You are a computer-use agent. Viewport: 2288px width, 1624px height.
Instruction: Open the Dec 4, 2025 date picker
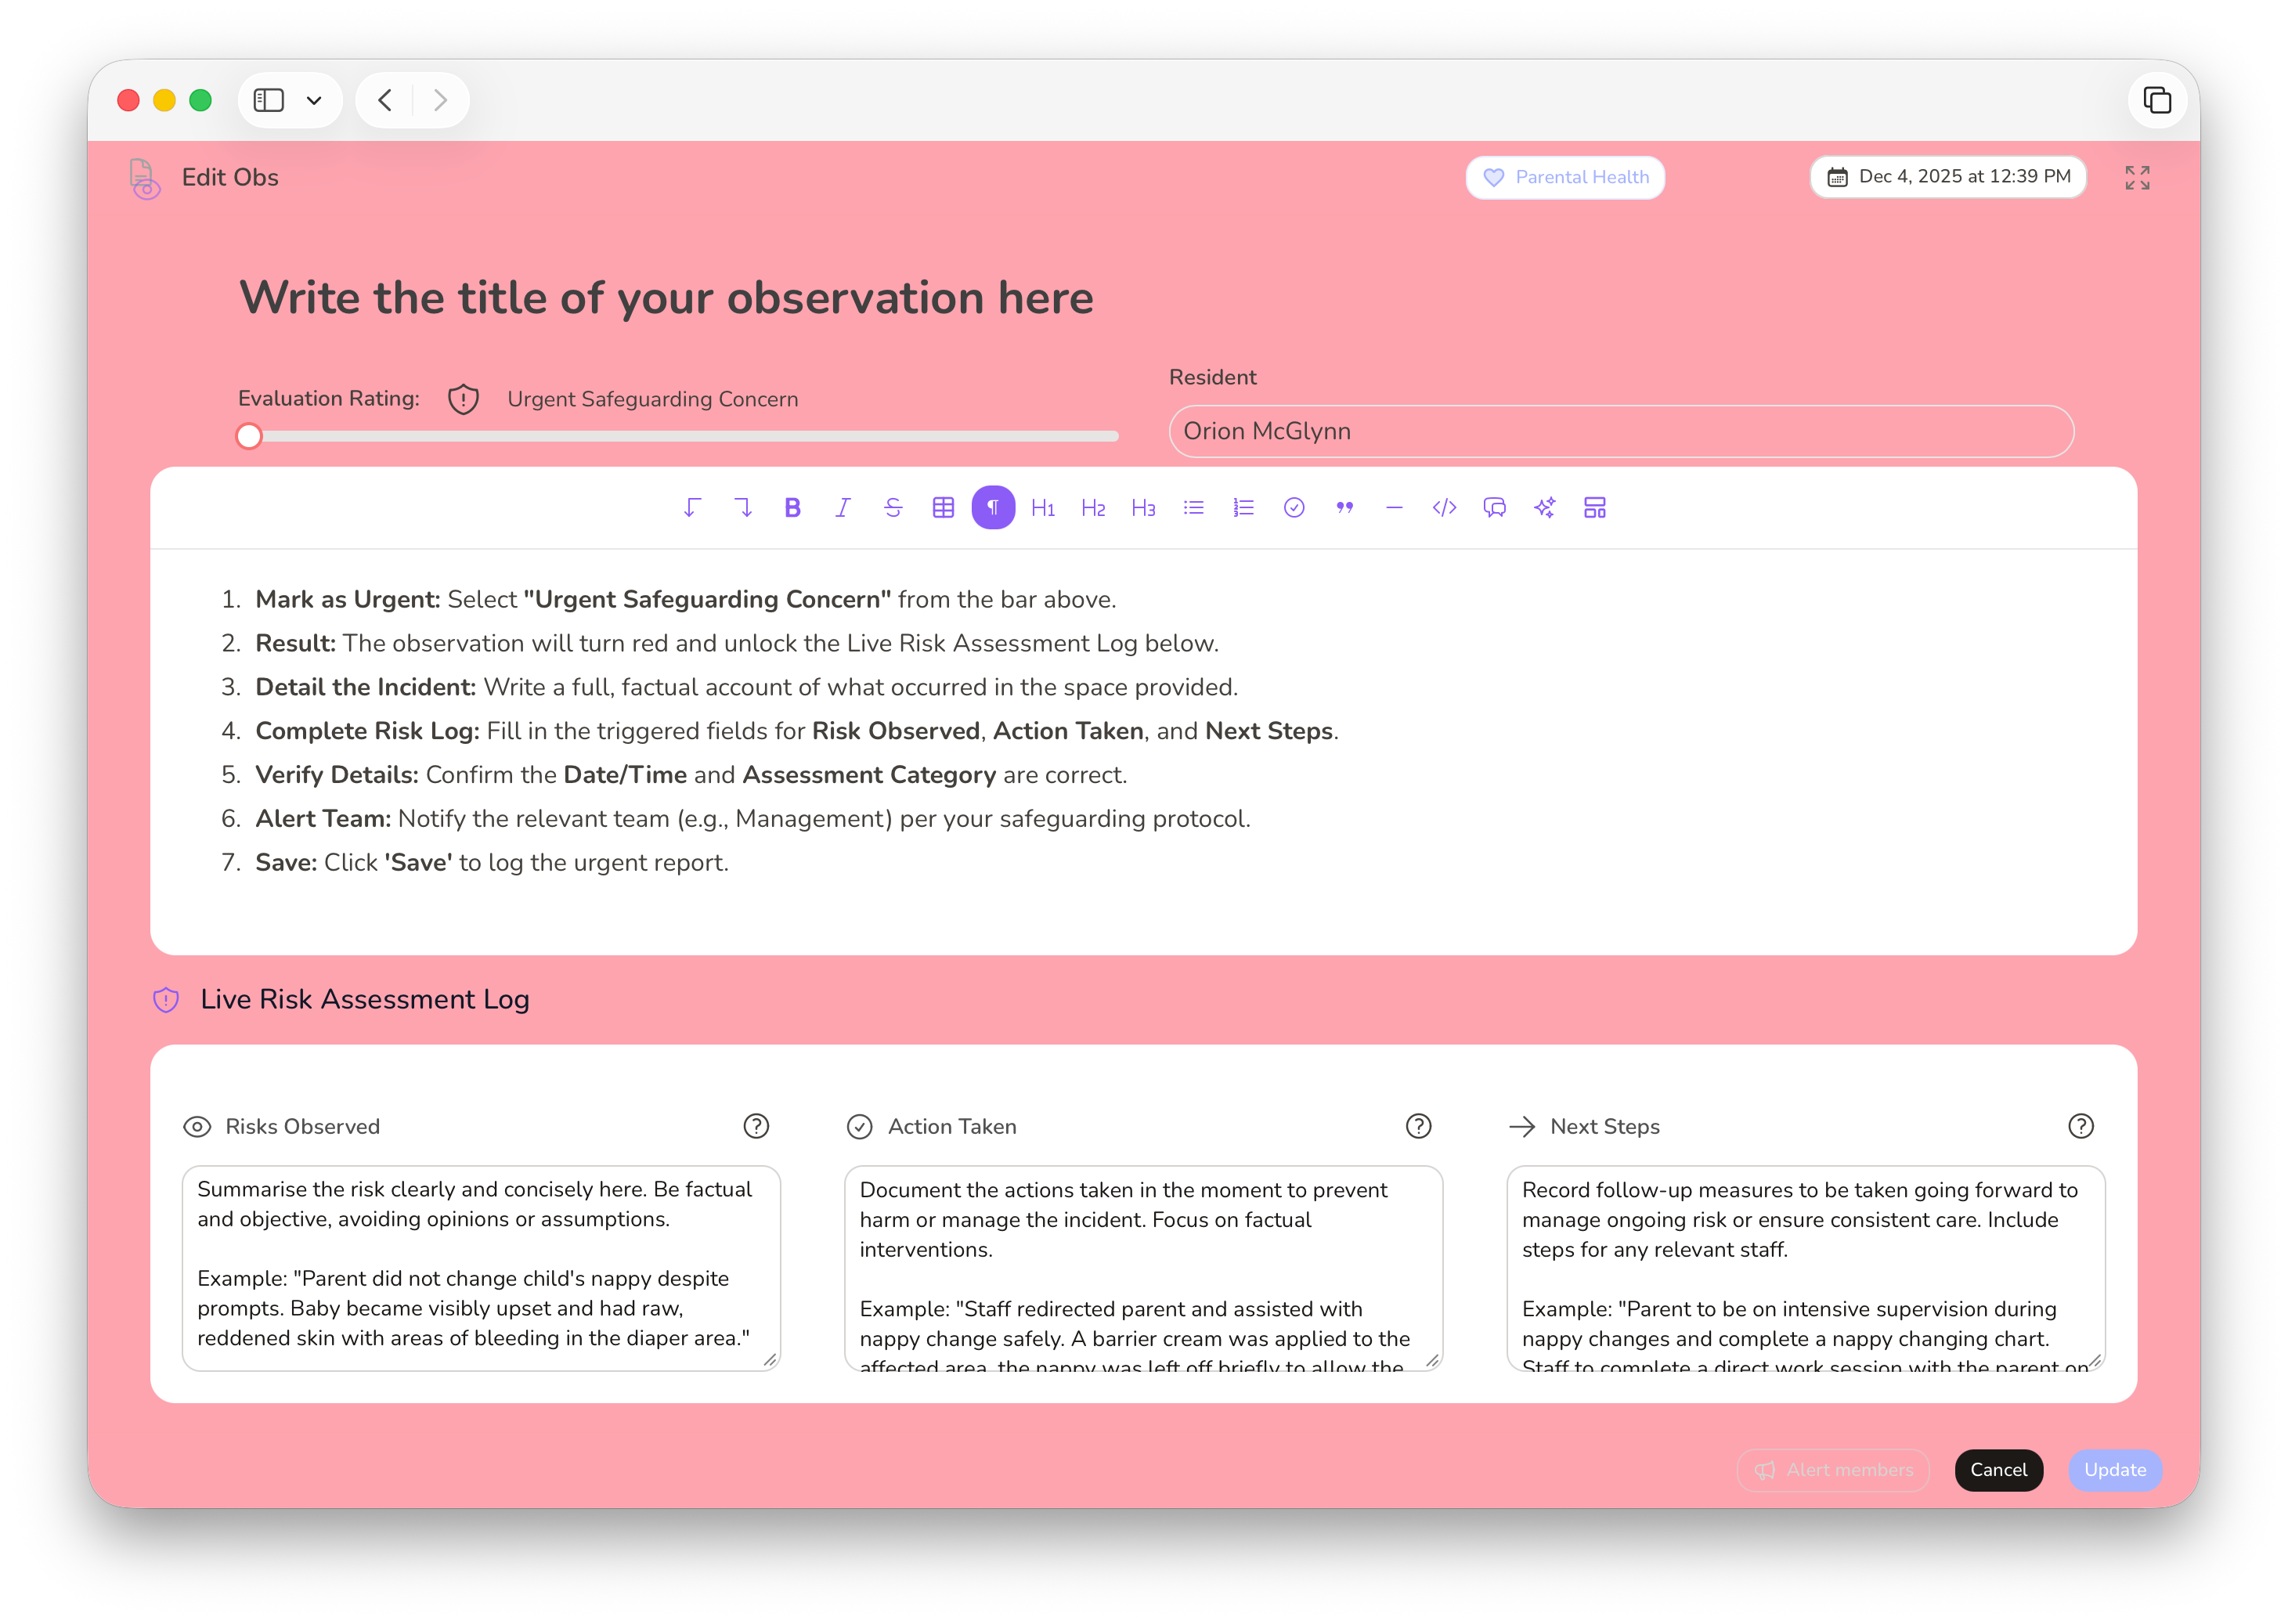click(x=1948, y=177)
